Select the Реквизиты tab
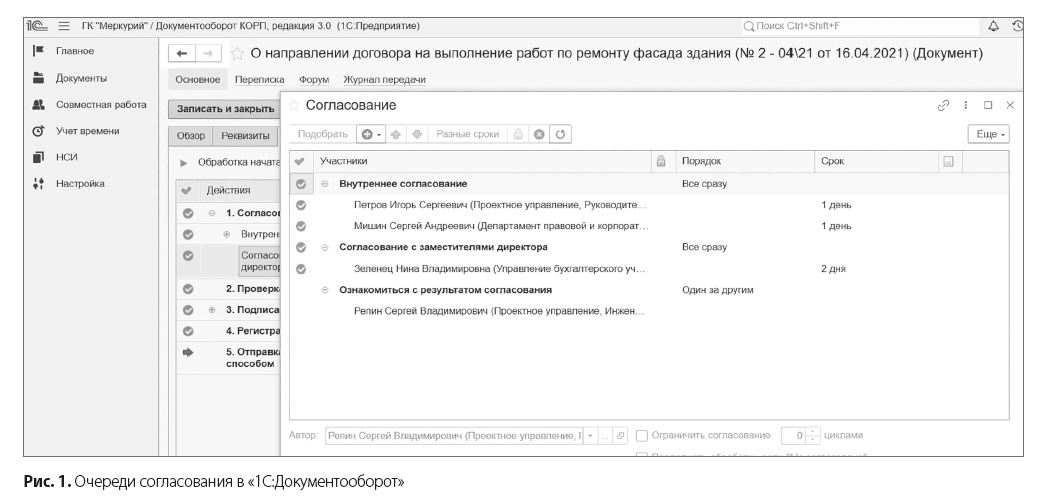Viewport: 1048px width, 496px height. click(245, 135)
